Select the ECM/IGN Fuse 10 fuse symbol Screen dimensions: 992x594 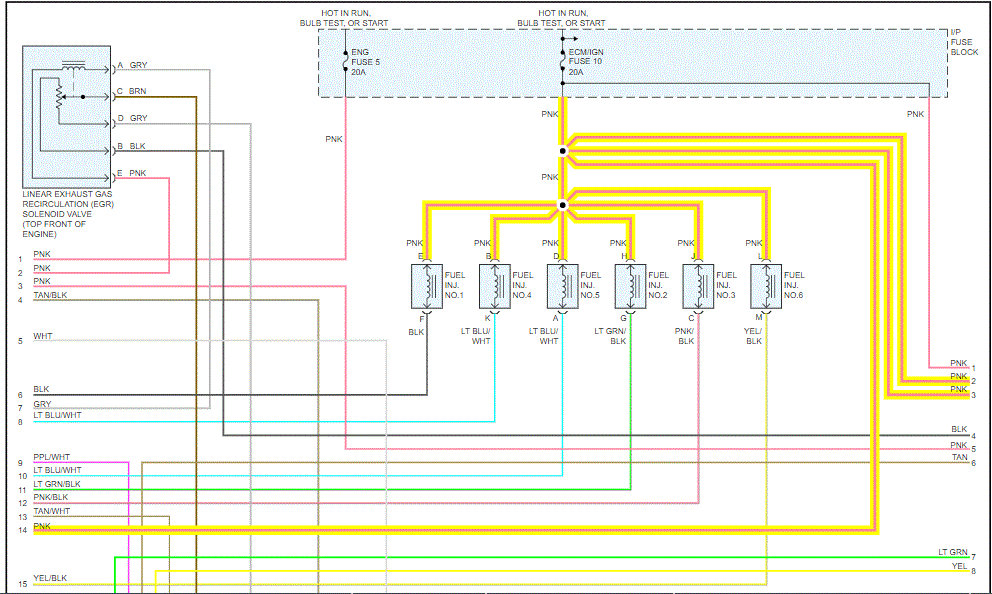tap(562, 61)
